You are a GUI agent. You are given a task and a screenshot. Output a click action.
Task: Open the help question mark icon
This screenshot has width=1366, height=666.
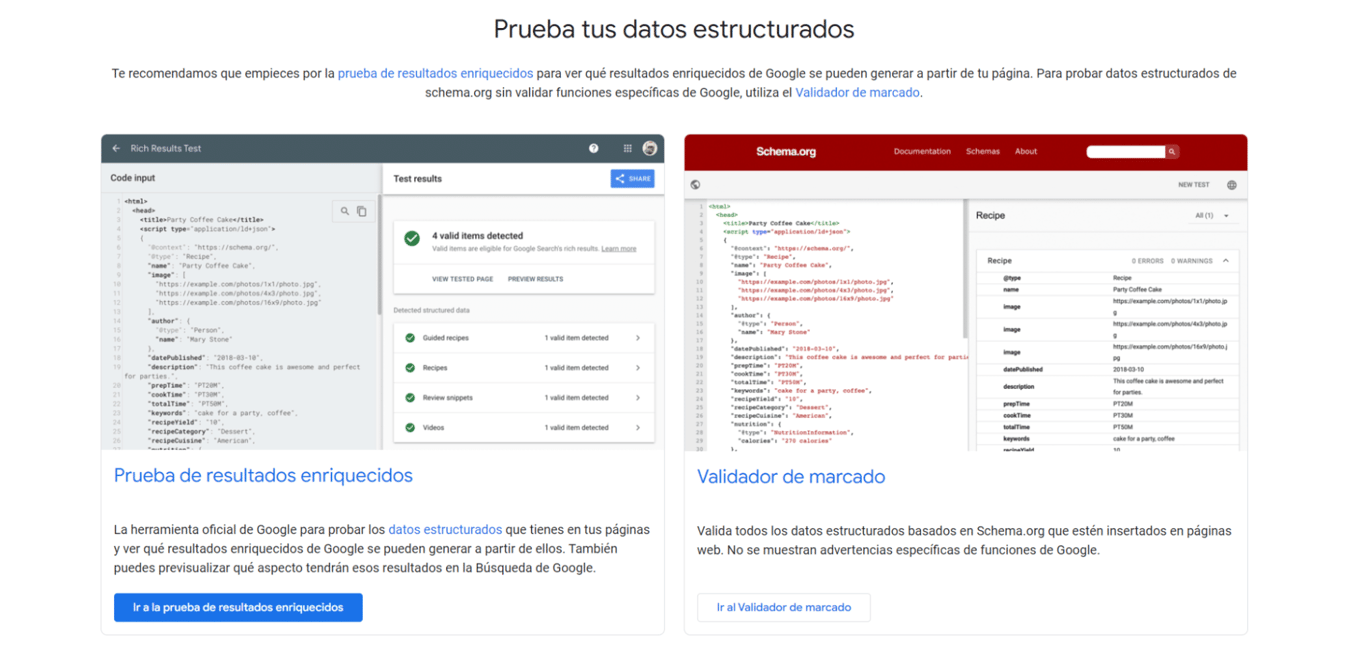point(593,148)
